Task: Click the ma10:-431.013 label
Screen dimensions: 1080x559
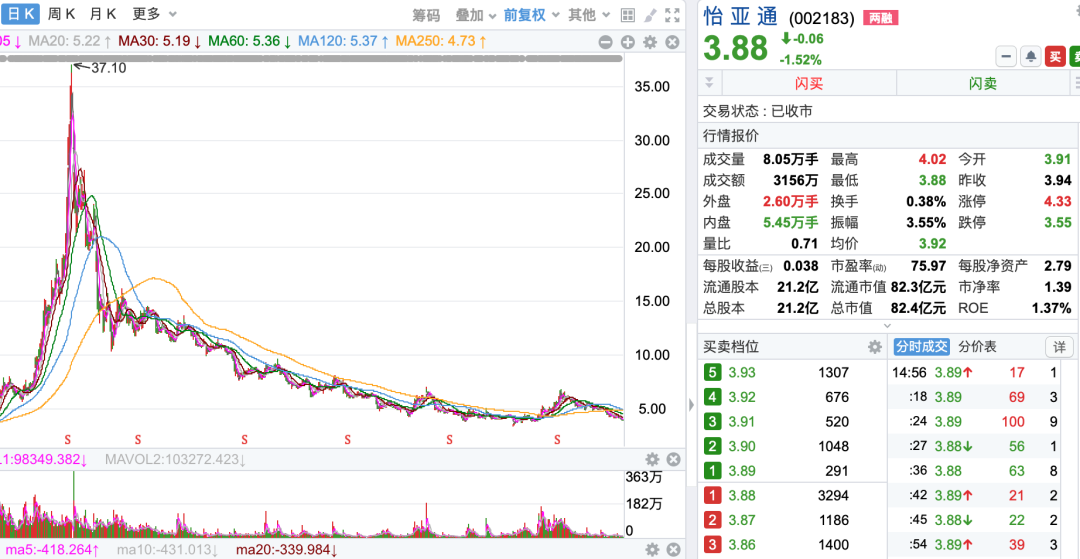Action: point(167,549)
